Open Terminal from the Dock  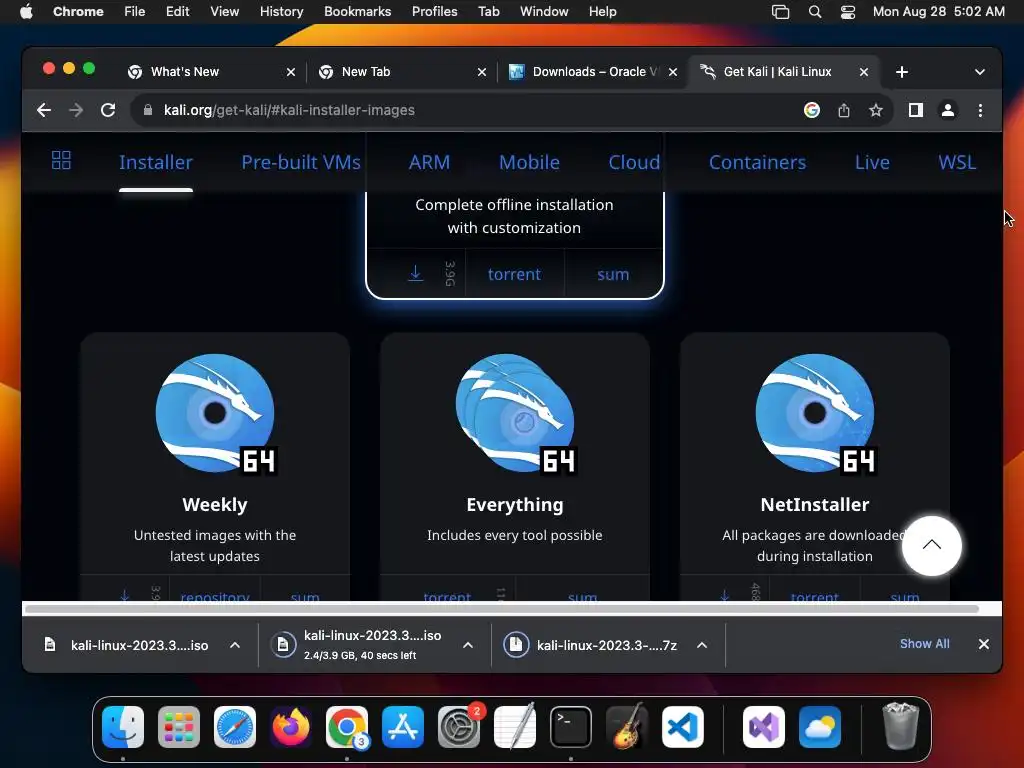(571, 727)
